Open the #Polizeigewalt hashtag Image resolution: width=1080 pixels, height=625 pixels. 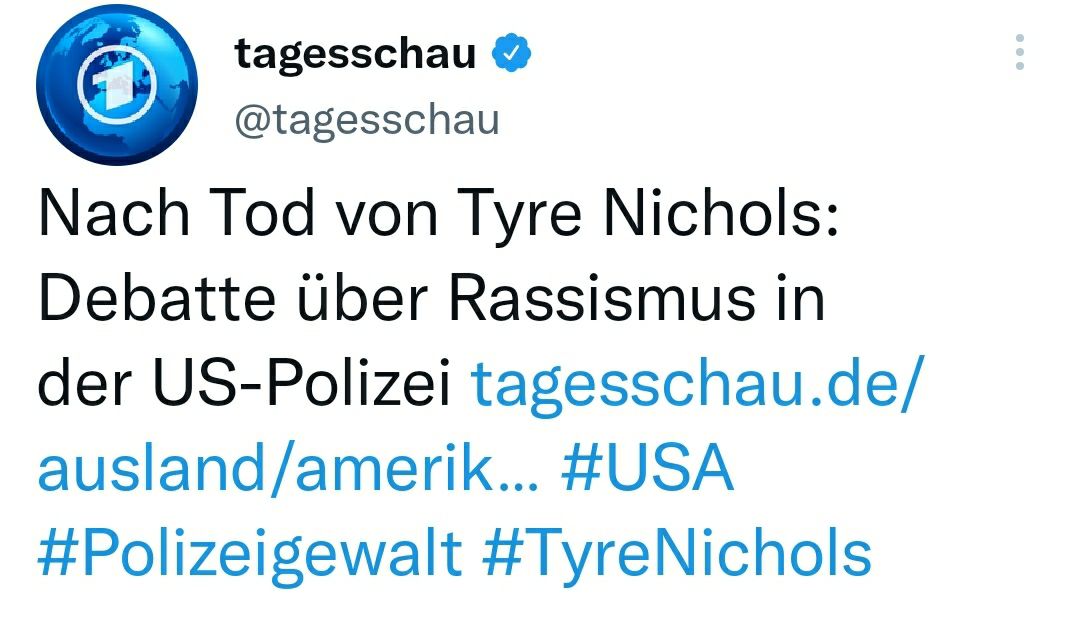tap(250, 554)
